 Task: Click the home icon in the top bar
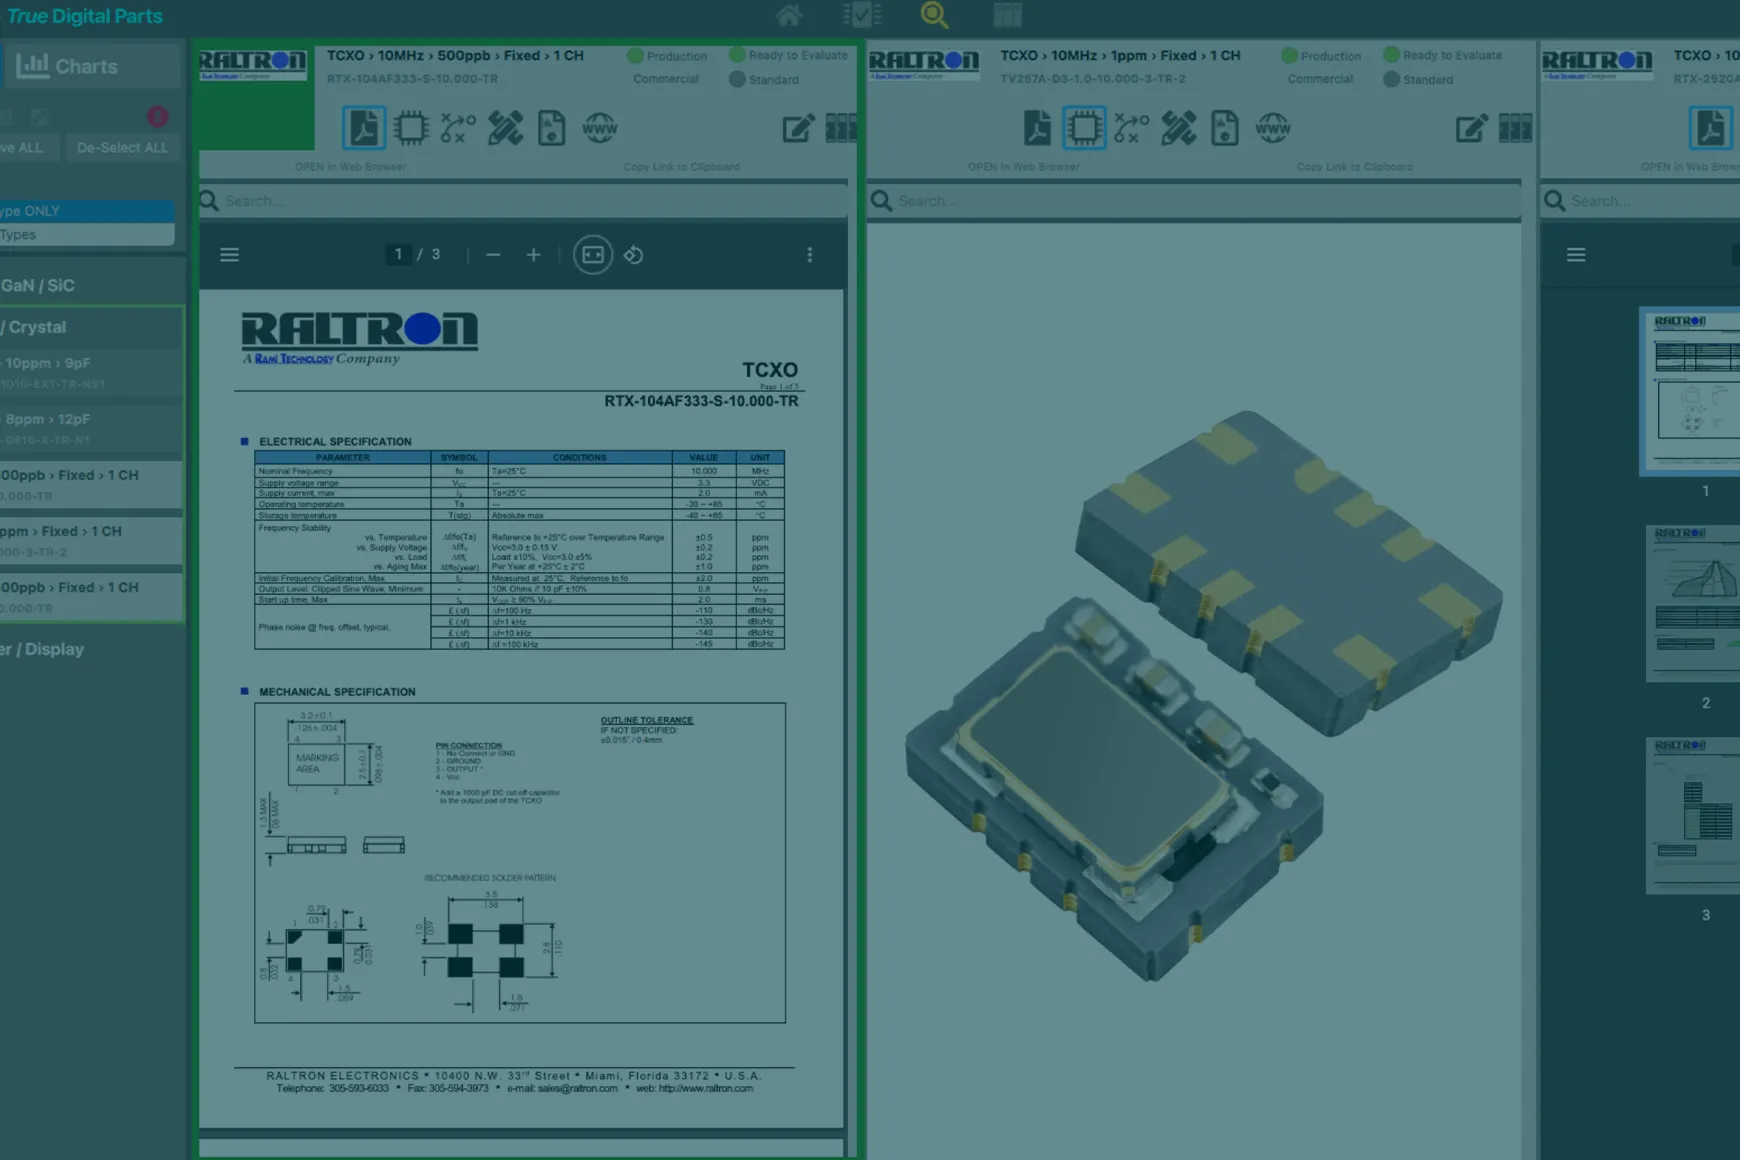pyautogui.click(x=789, y=15)
